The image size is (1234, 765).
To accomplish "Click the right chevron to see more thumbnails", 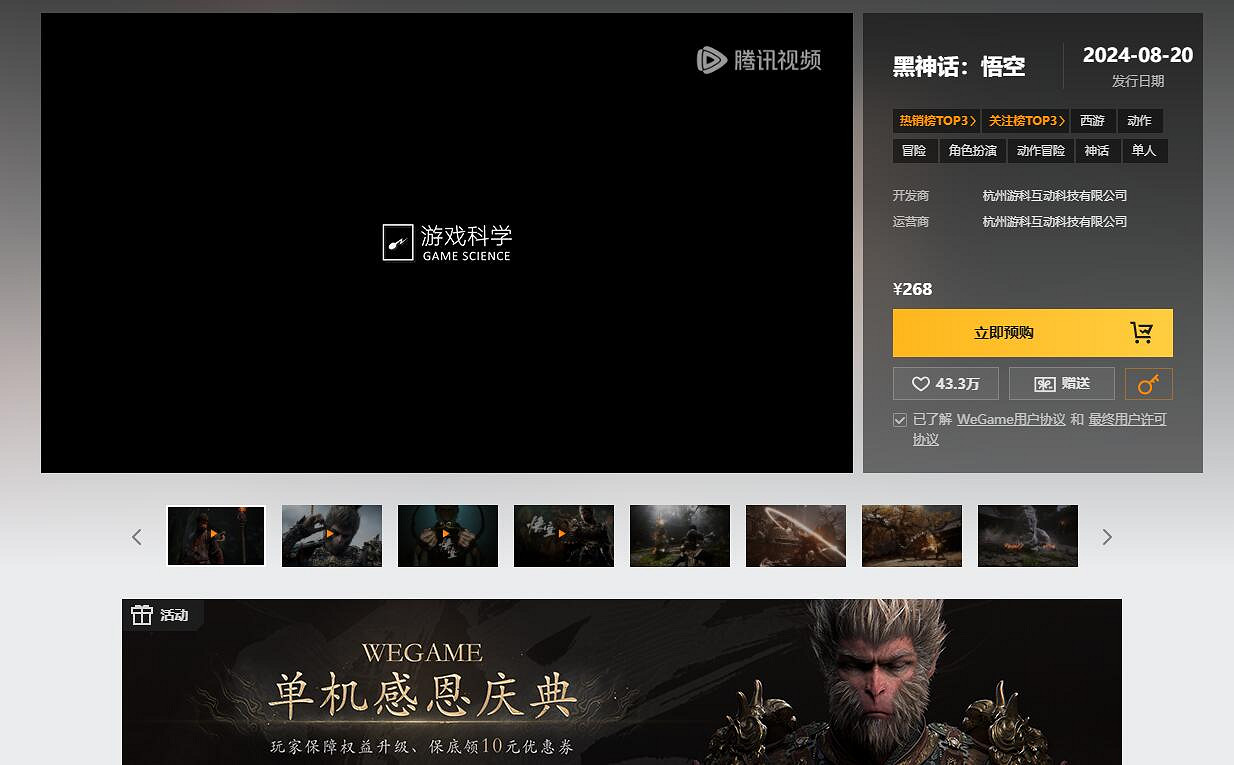I will (x=1107, y=537).
